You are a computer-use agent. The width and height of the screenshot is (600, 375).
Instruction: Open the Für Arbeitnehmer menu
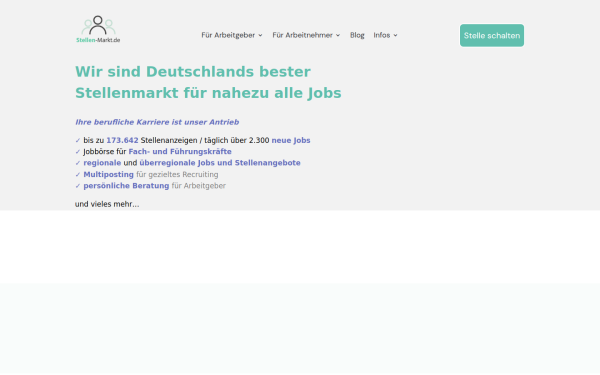pos(302,35)
